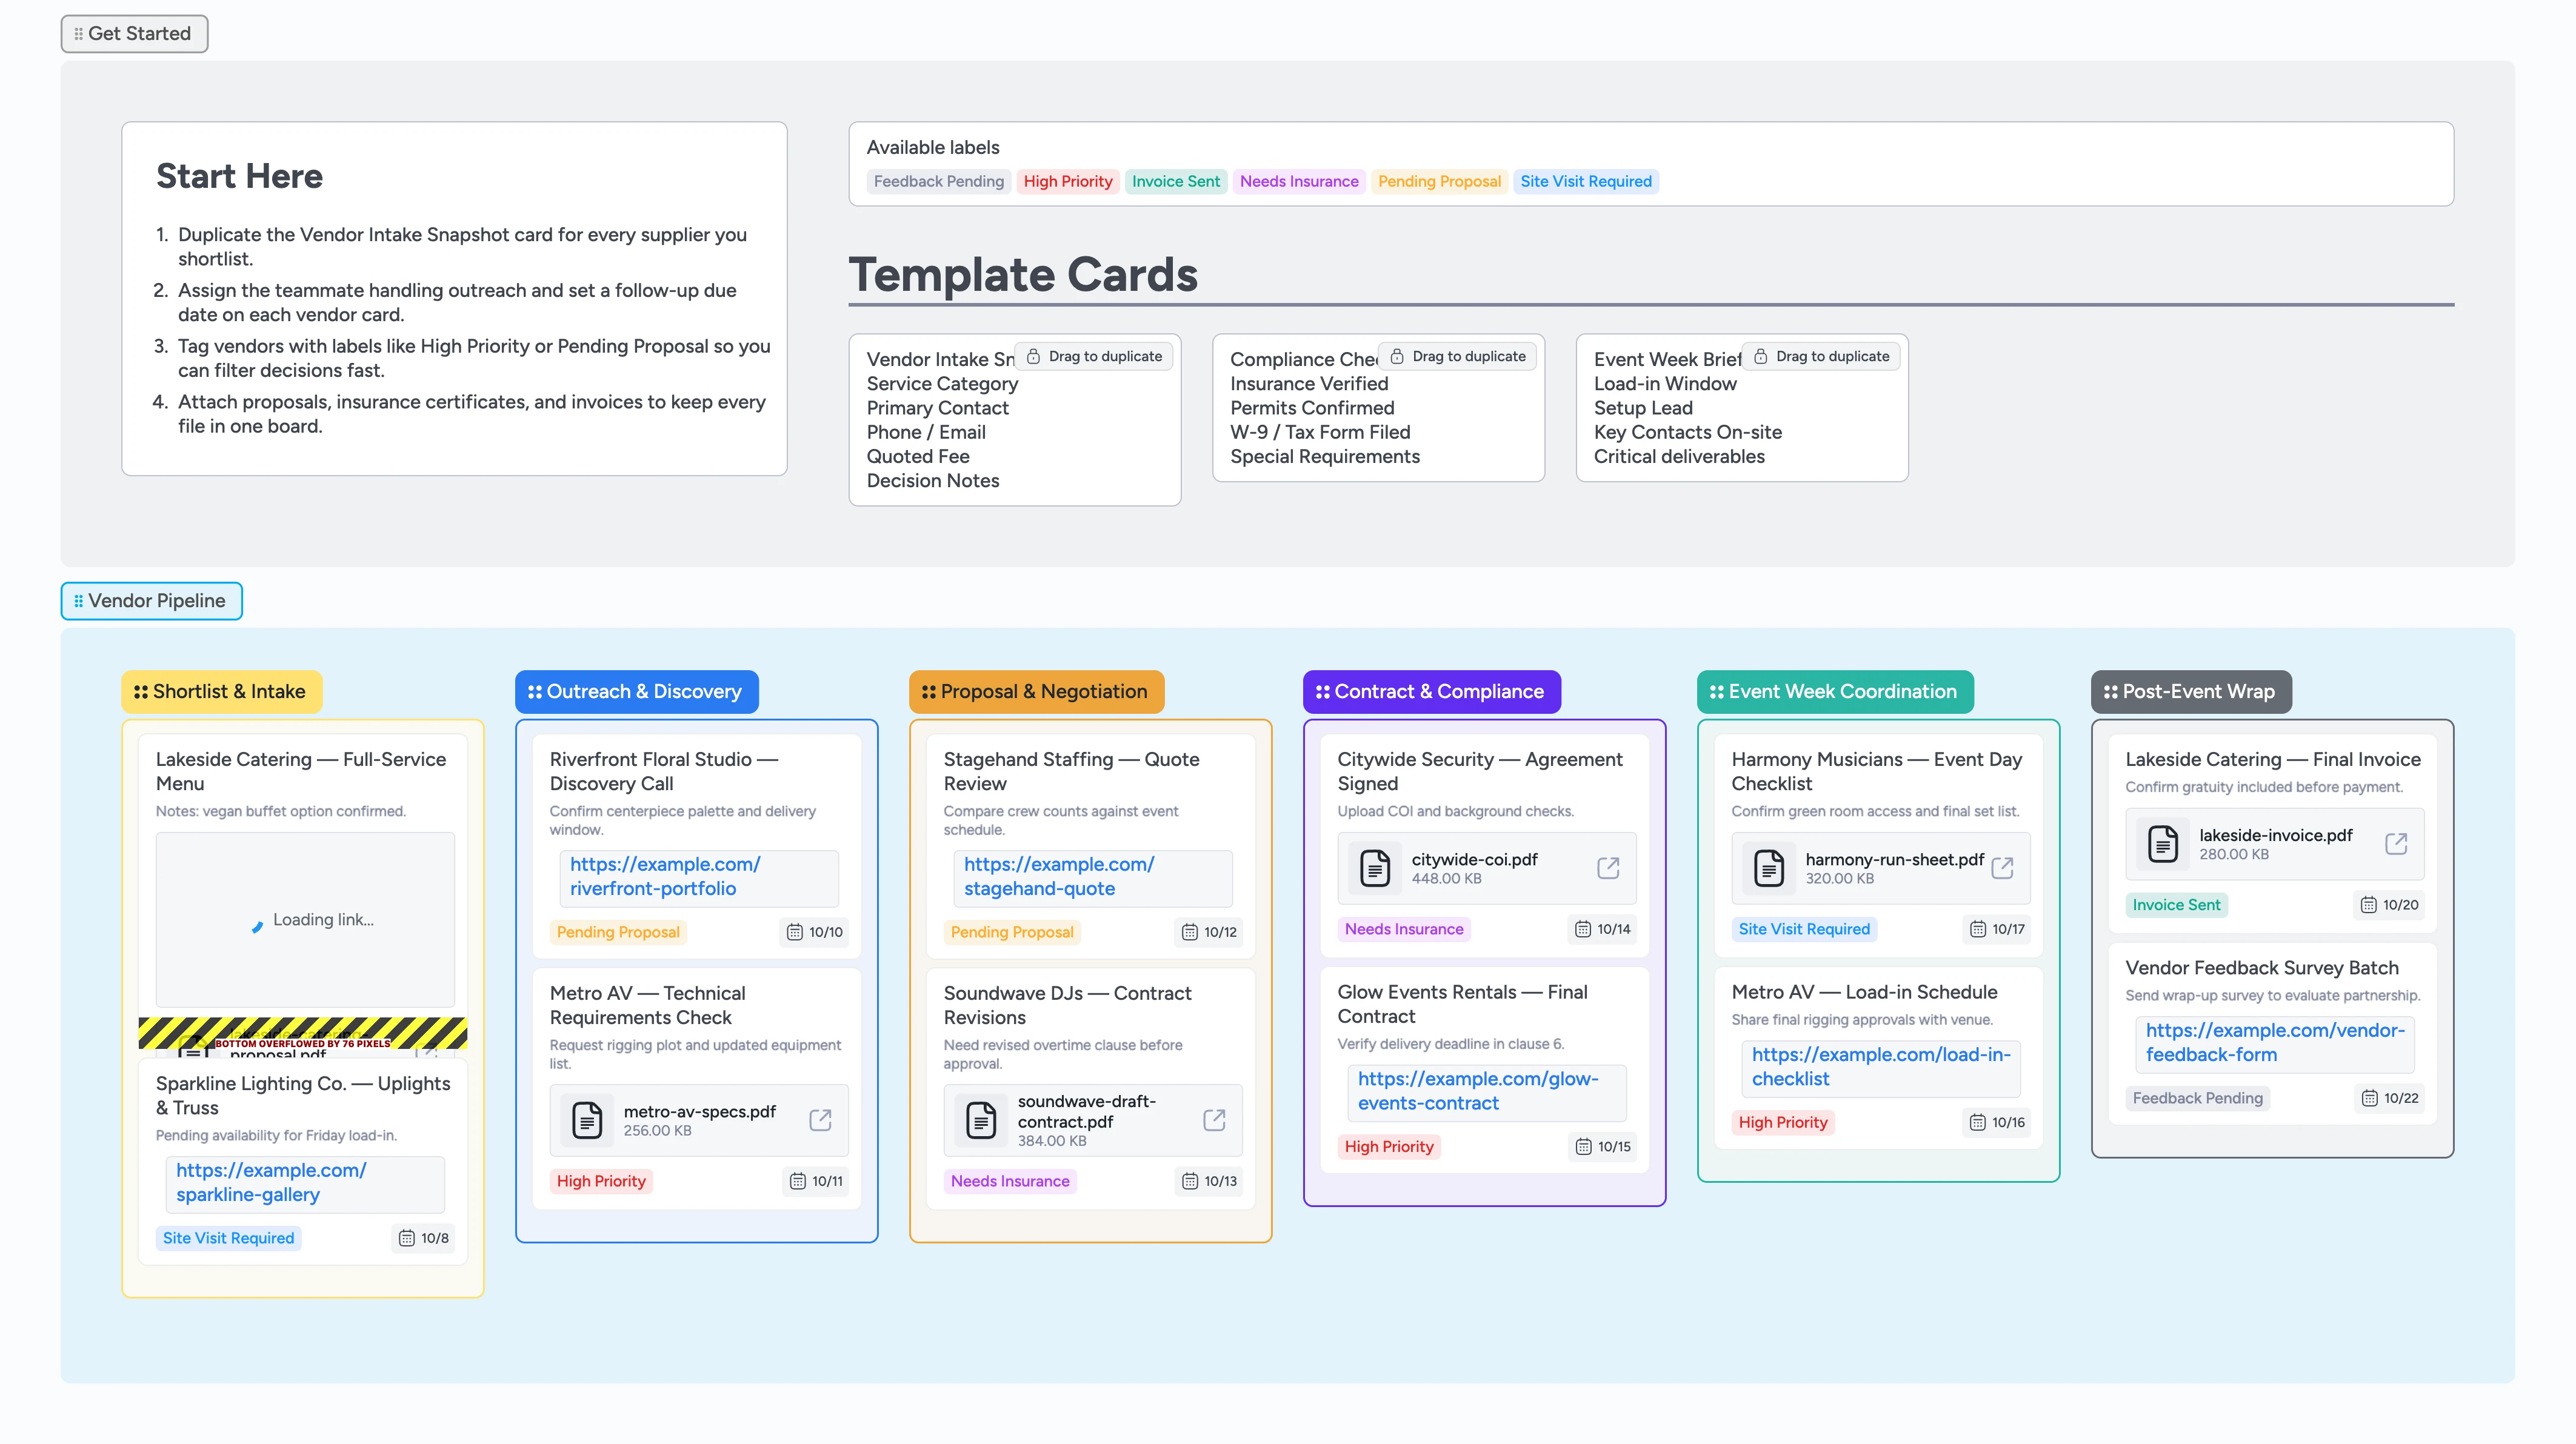The image size is (2576, 1444).
Task: Open soundwave-draft-contract.pdf external link icon
Action: (1214, 1120)
